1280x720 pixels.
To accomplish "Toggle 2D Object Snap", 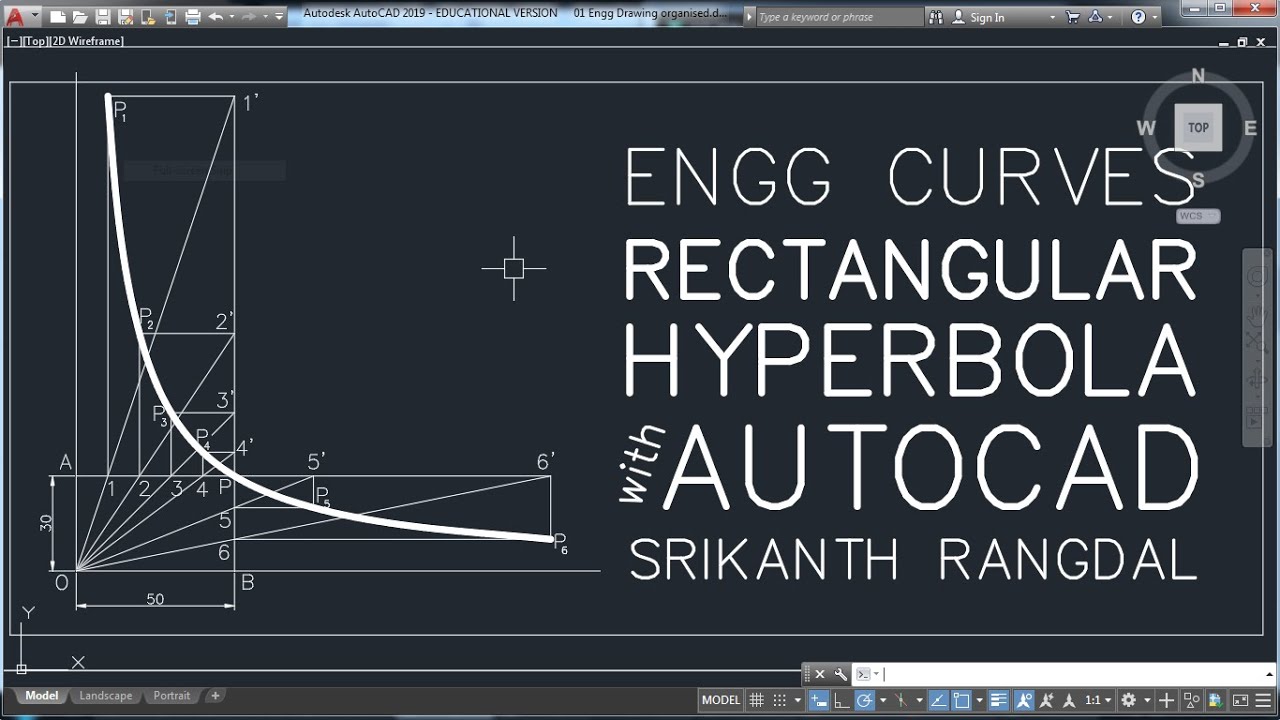I will pos(961,700).
